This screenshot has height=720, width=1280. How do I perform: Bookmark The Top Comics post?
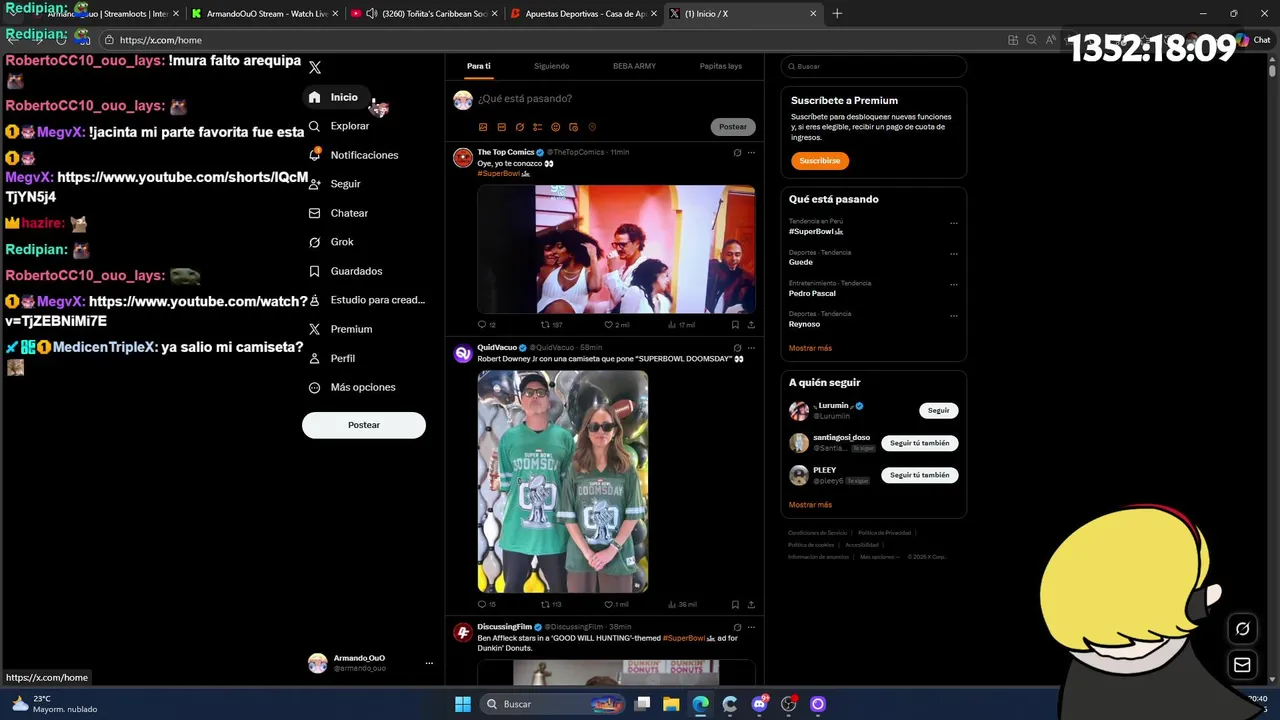(x=735, y=325)
